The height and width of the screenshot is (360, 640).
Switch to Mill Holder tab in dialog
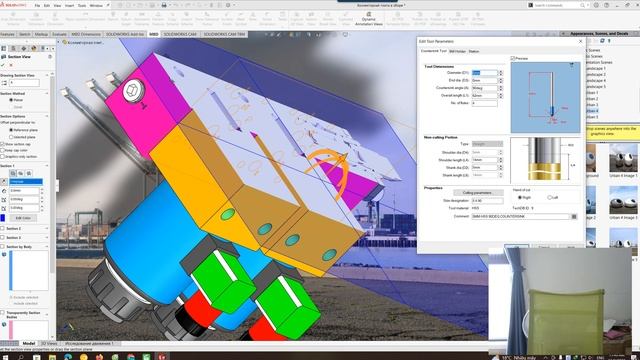[x=457, y=51]
